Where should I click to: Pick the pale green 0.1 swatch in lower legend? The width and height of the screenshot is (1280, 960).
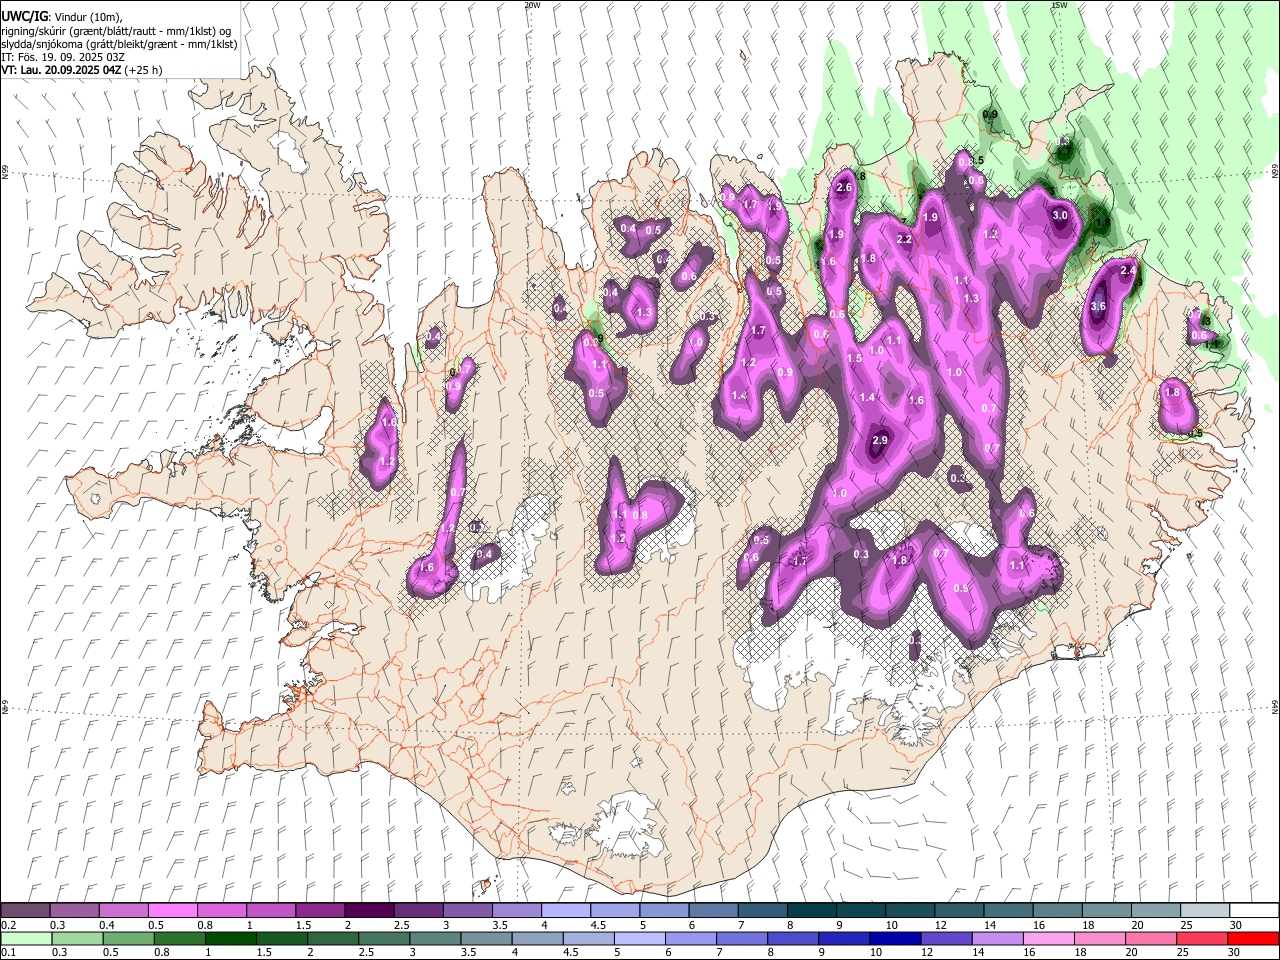click(25, 939)
